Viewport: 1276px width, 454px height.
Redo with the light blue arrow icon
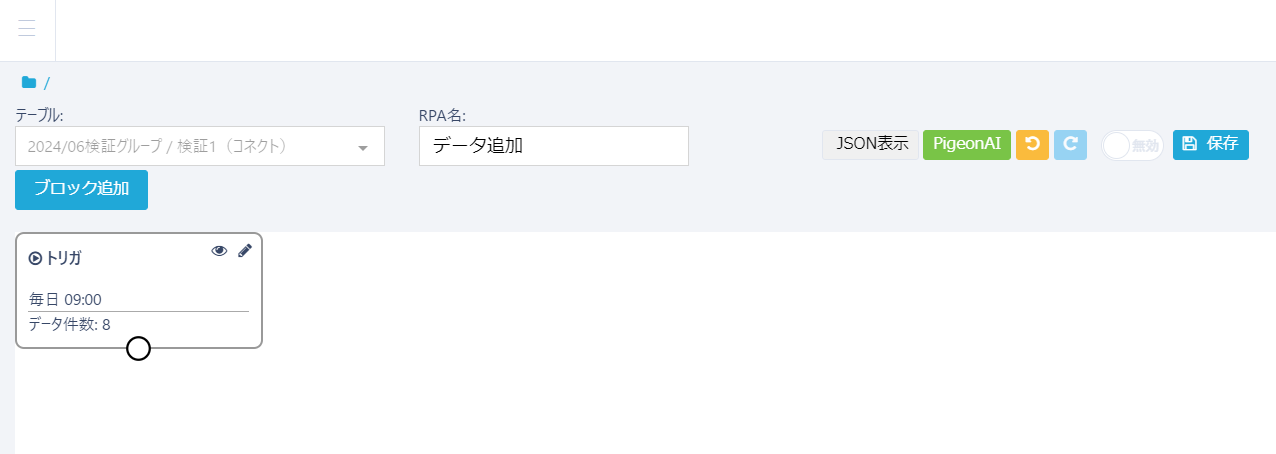coord(1070,144)
